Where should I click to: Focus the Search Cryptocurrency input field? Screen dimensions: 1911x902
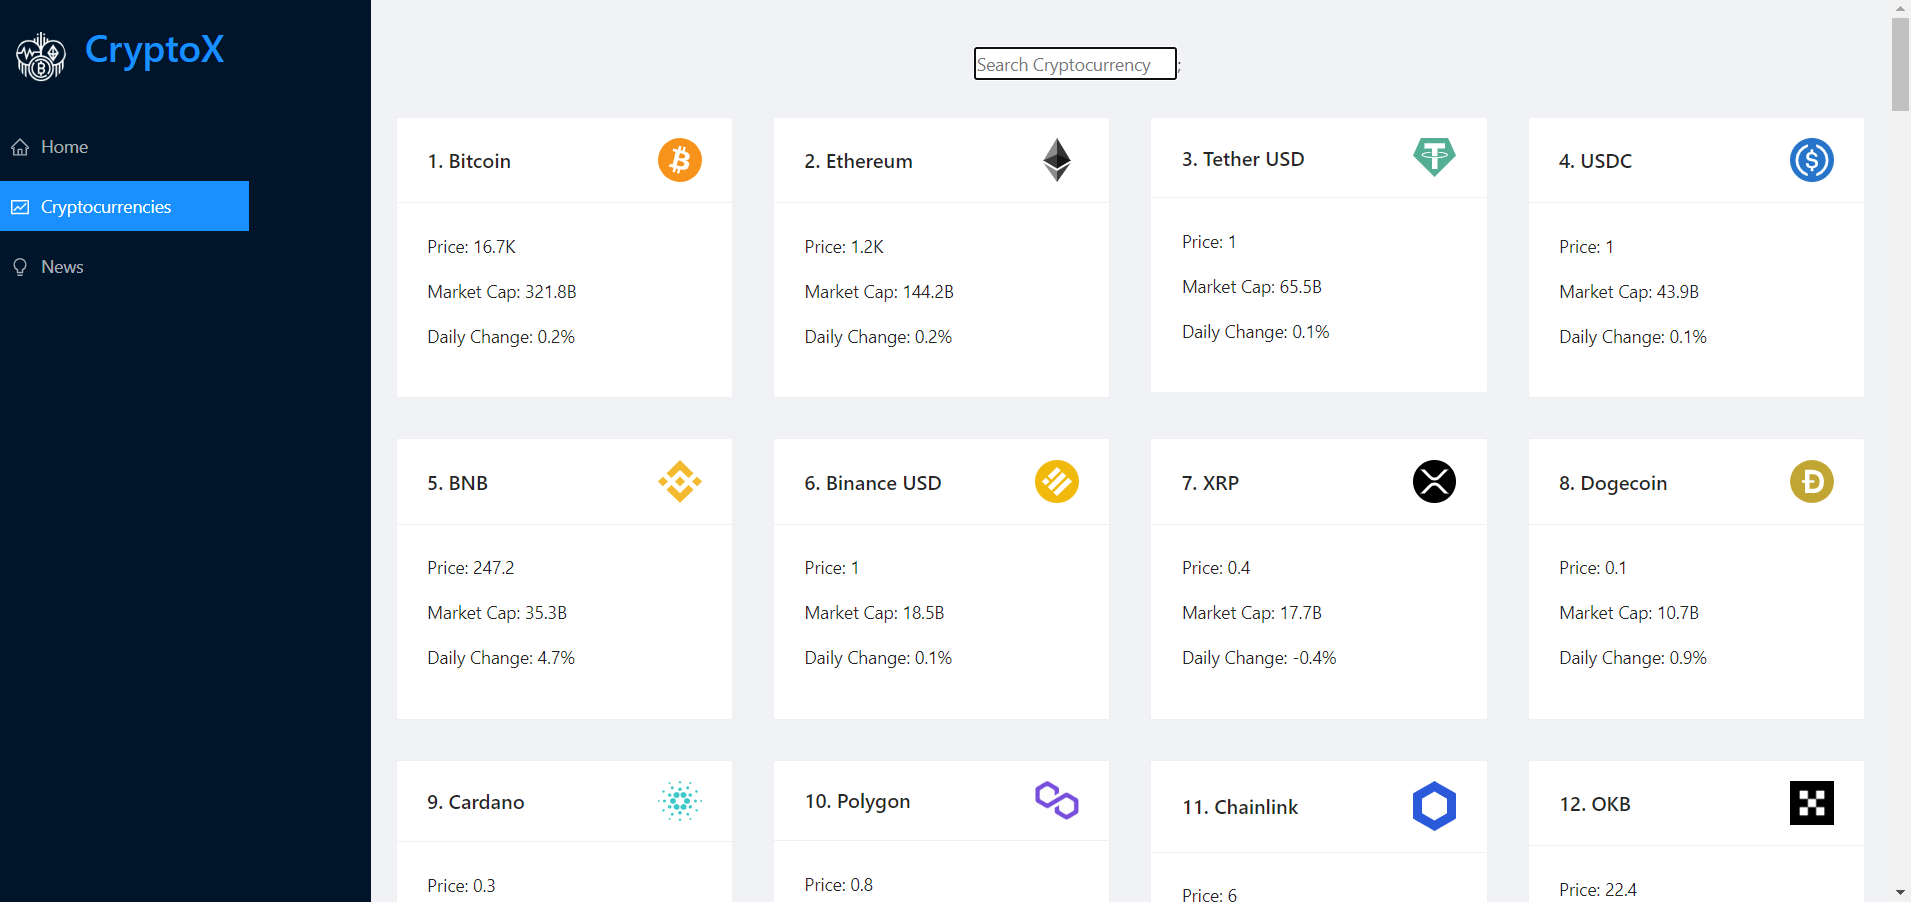click(x=1075, y=64)
